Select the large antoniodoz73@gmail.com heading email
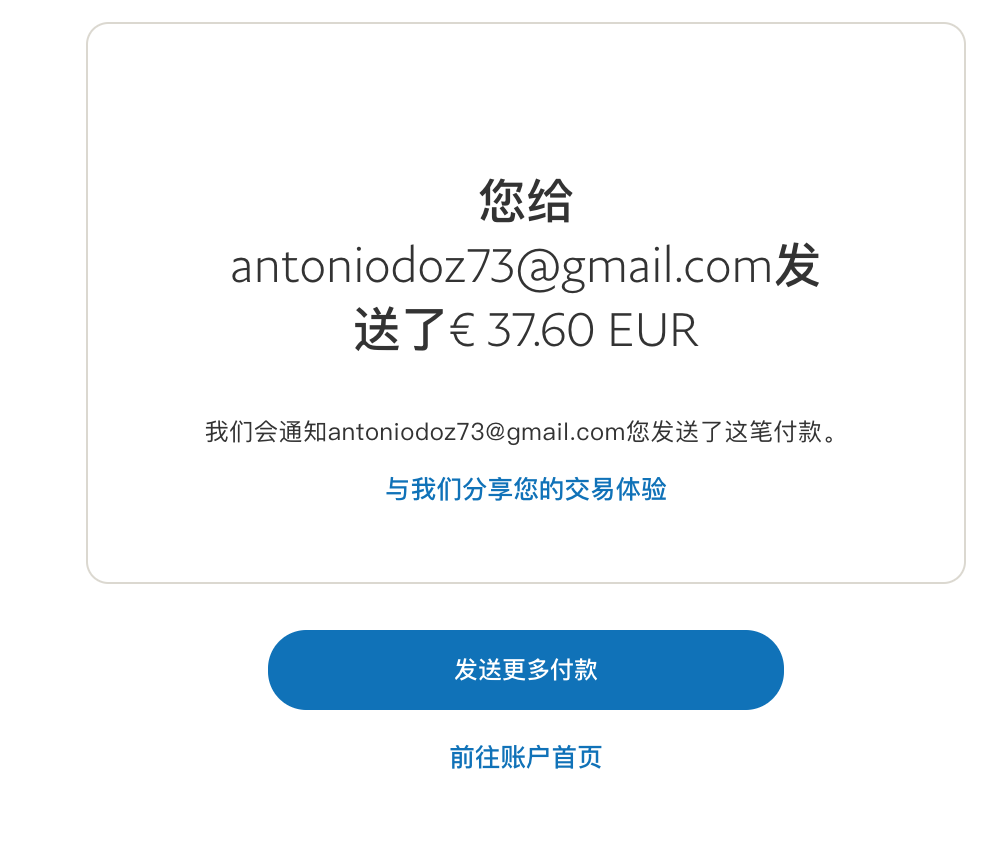Image resolution: width=996 pixels, height=844 pixels. 501,267
